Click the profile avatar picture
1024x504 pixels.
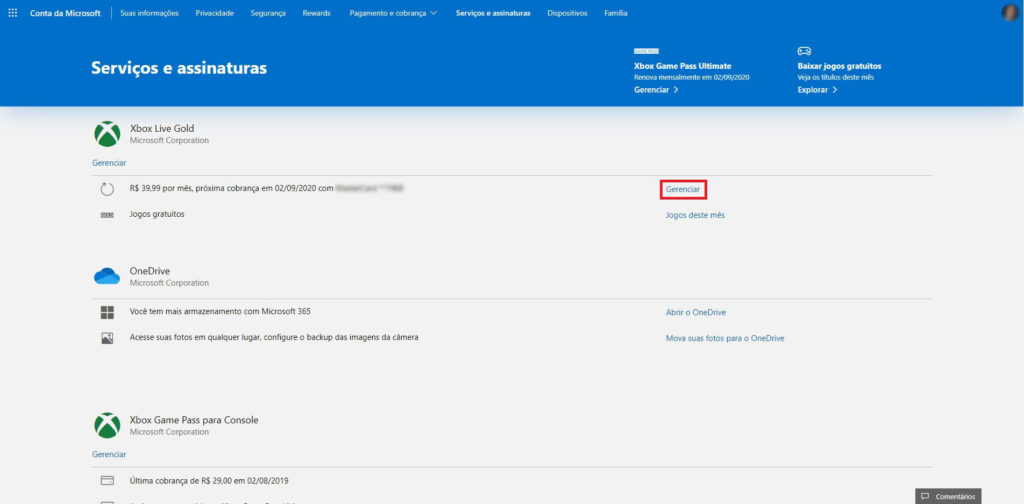click(1009, 13)
